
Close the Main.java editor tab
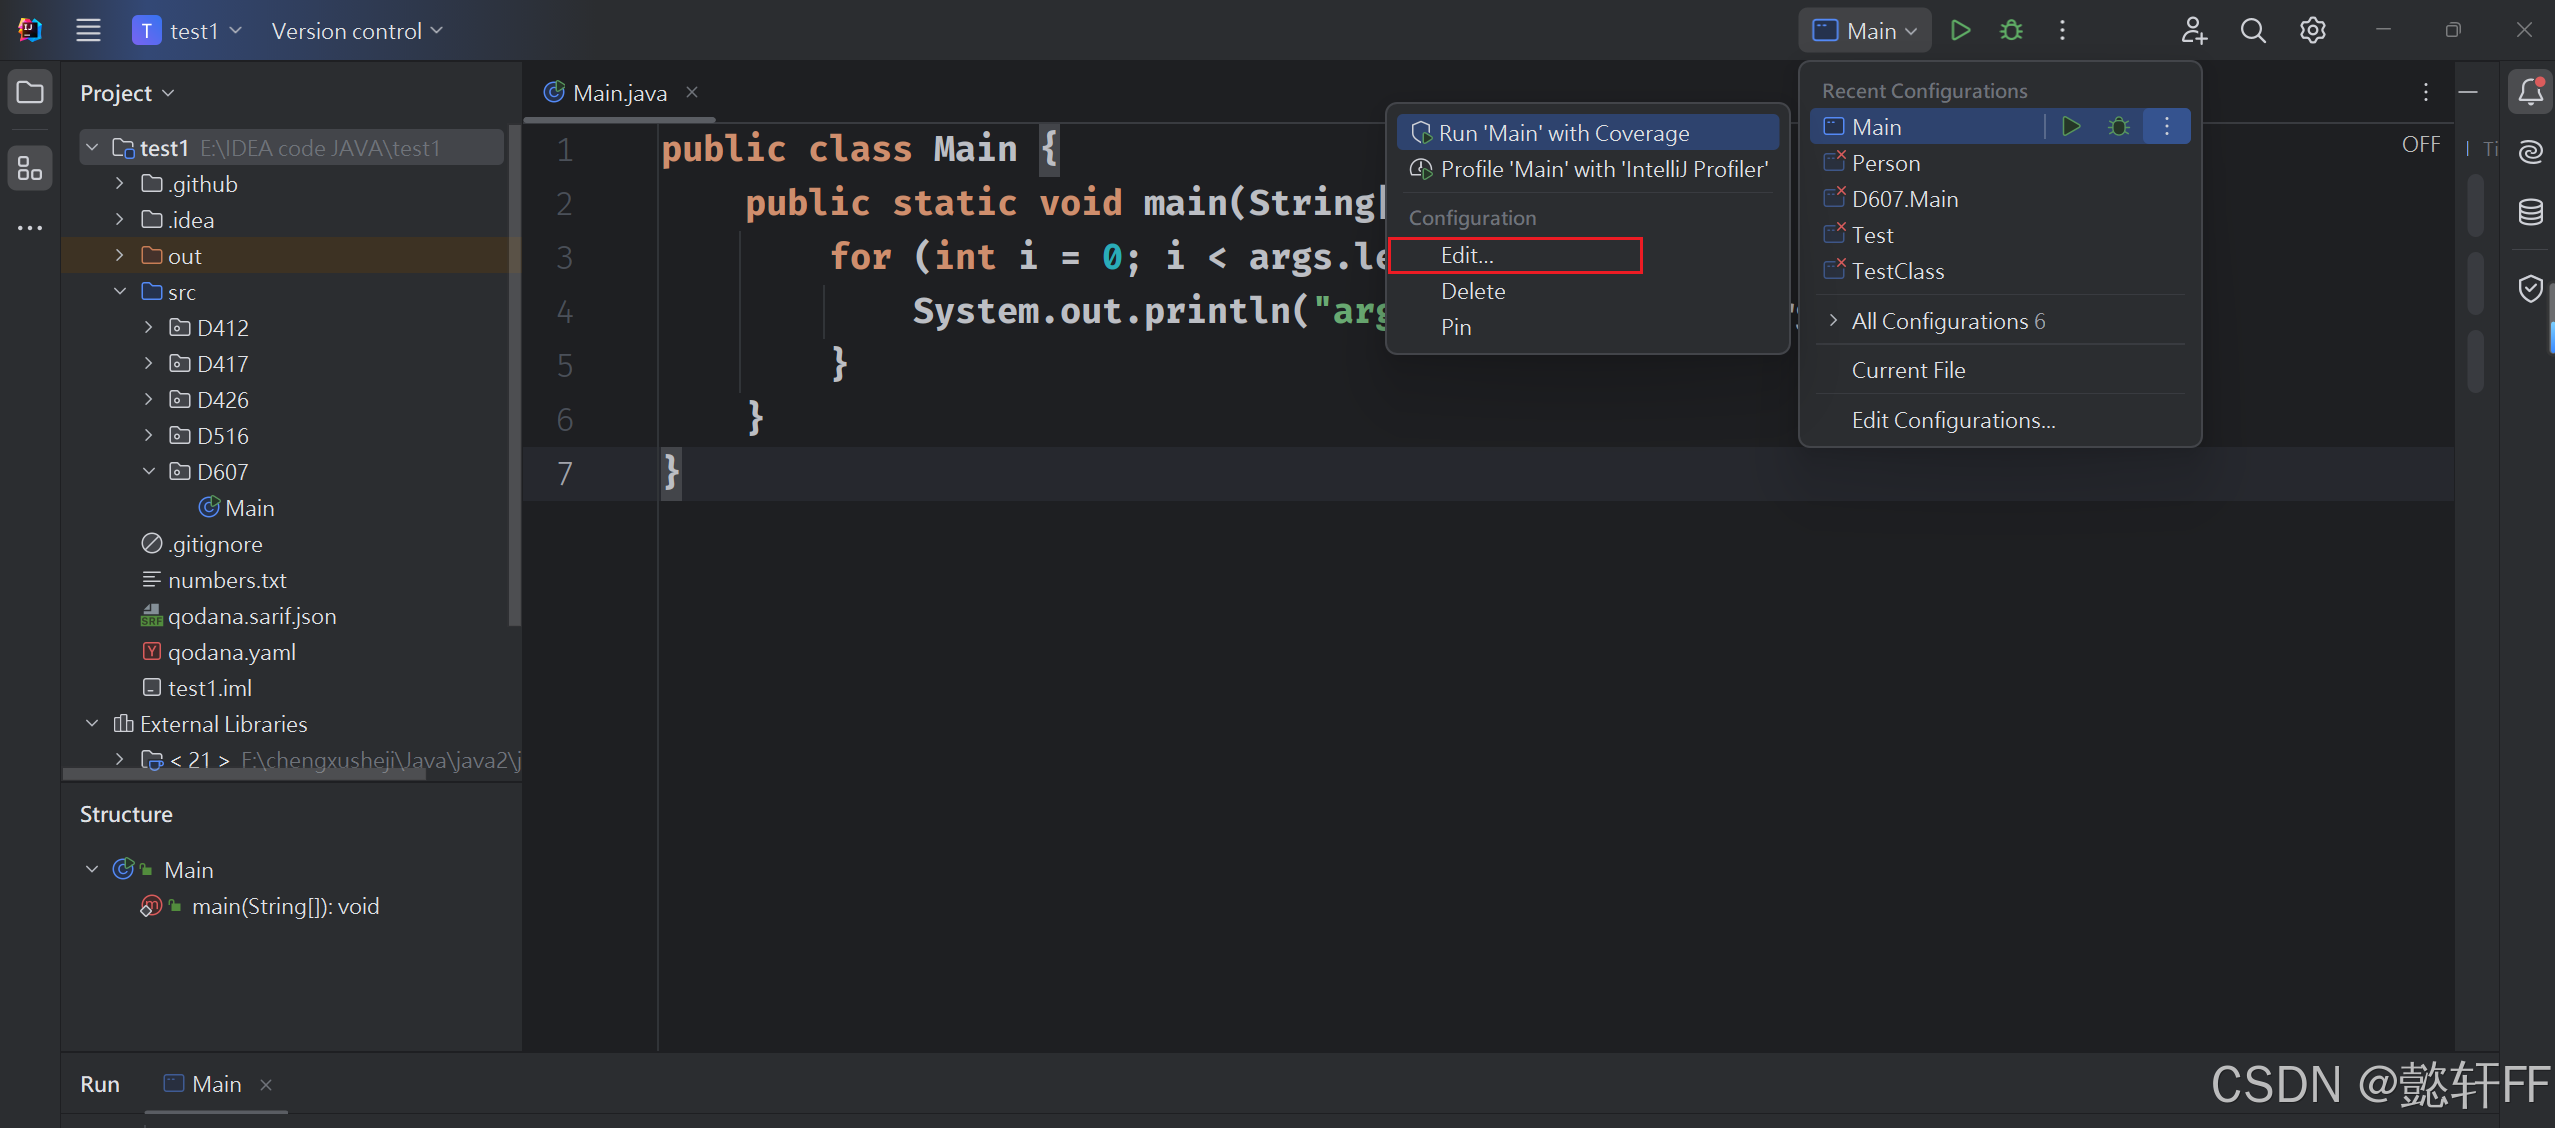[x=692, y=92]
